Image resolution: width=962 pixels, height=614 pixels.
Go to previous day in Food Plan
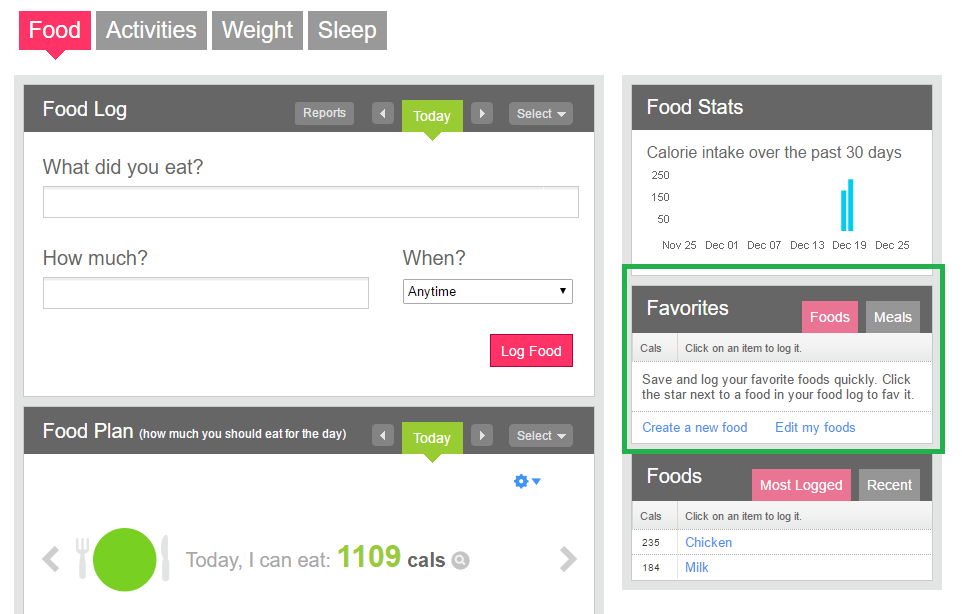(x=383, y=436)
